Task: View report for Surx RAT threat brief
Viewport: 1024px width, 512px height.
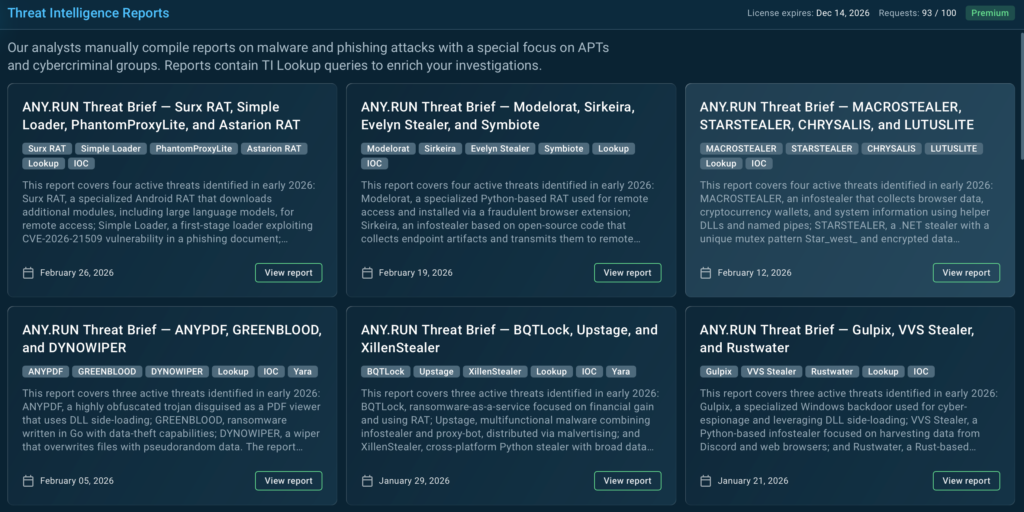Action: pyautogui.click(x=288, y=273)
